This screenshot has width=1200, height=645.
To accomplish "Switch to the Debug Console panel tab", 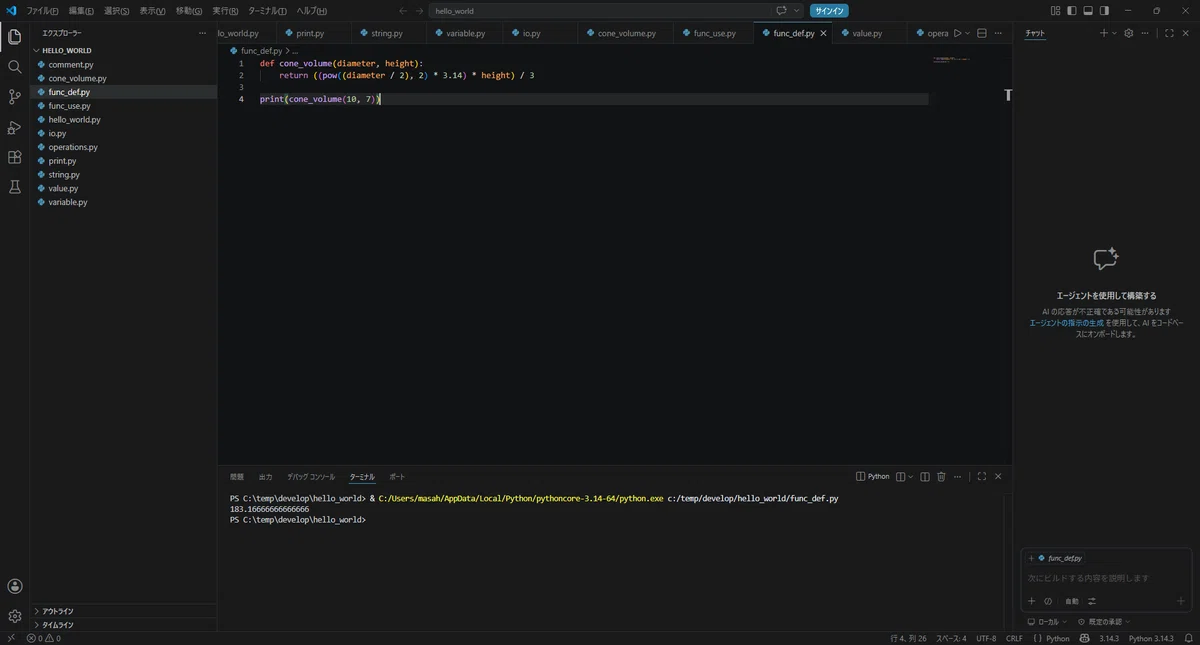I will click(311, 477).
